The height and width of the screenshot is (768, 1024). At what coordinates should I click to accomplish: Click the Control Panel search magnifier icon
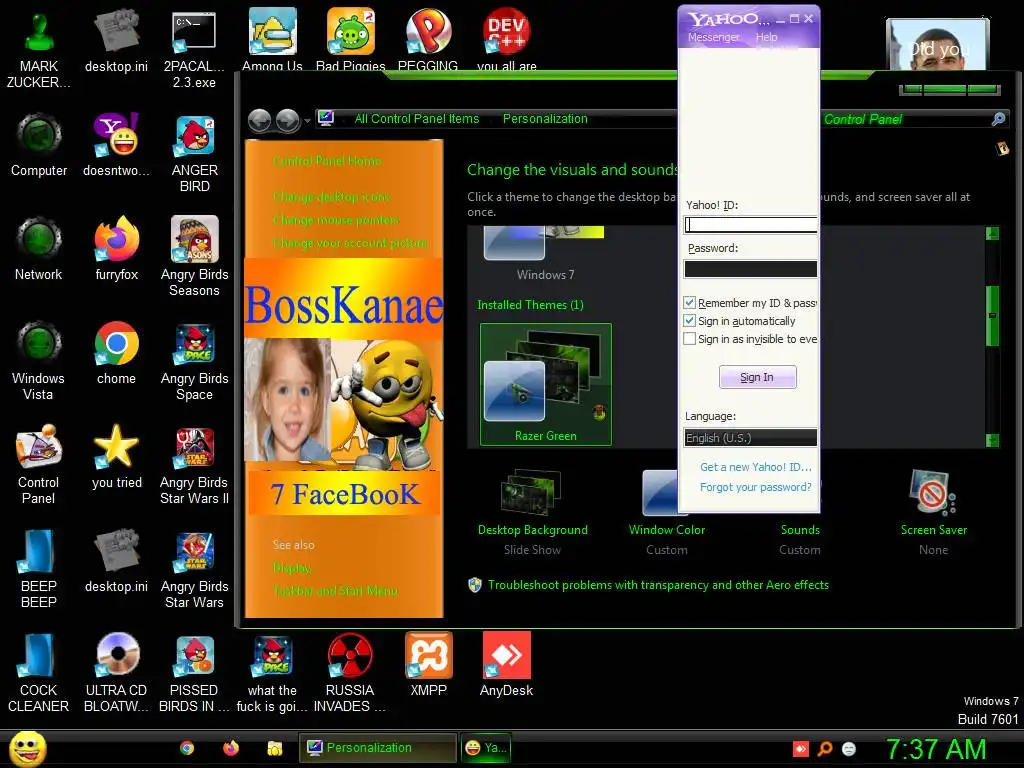pos(998,119)
